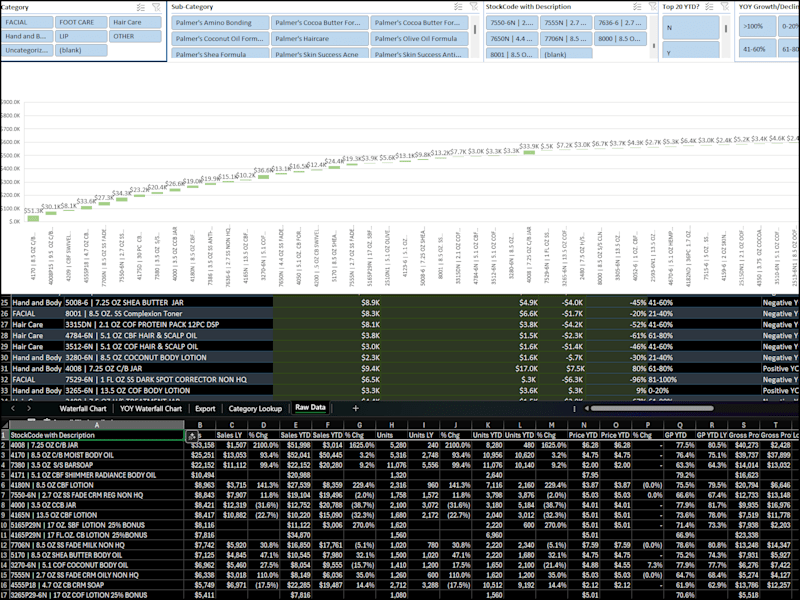Go to the previous sheet using the left arrow
800x600 pixels.
pos(13,408)
